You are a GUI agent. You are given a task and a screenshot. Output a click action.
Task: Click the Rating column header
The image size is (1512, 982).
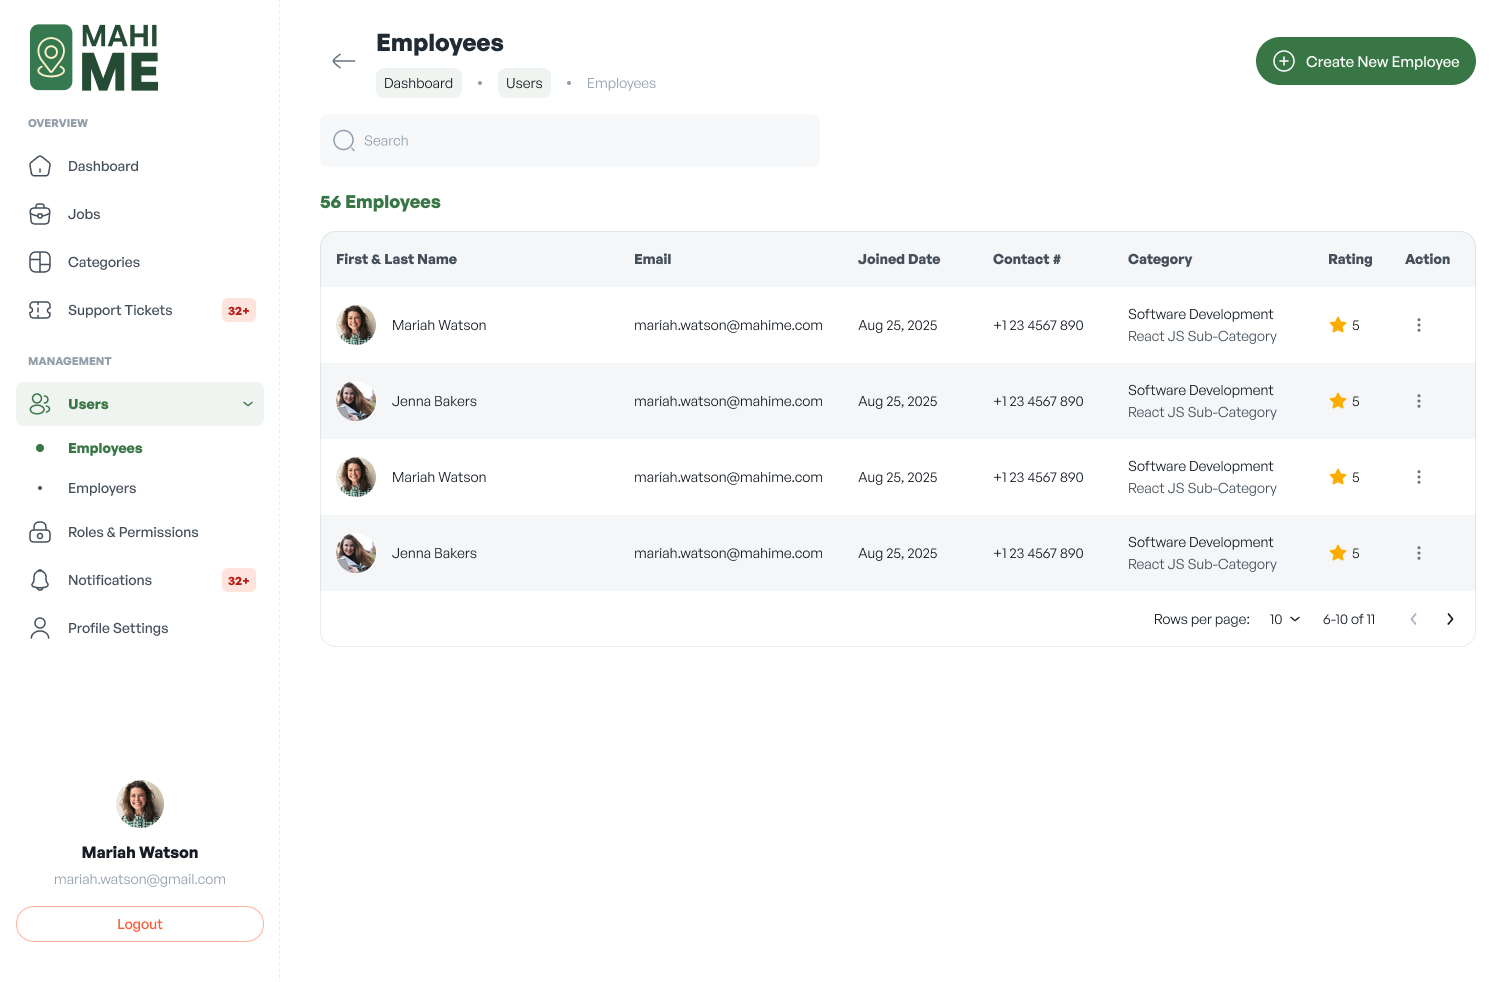pyautogui.click(x=1350, y=259)
